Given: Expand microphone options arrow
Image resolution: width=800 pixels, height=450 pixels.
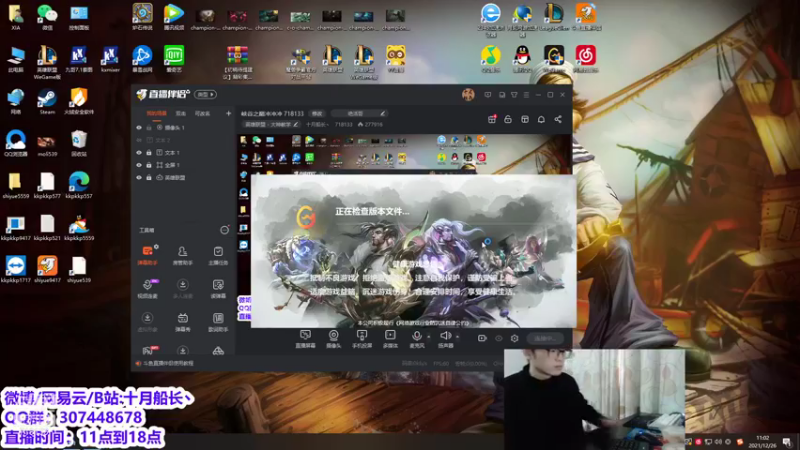Looking at the screenshot, I should (429, 336).
